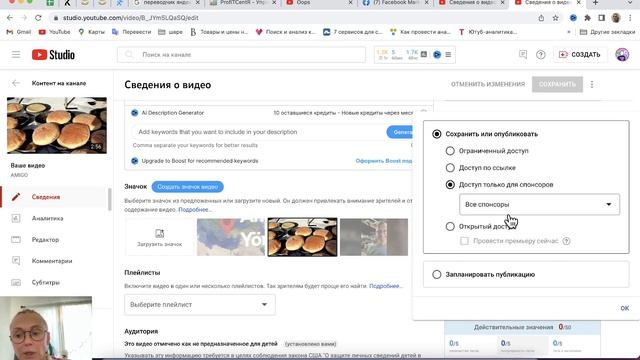The width and height of the screenshot is (640, 360).
Task: Click the upload icon in Загрузить значок
Action: (160, 233)
